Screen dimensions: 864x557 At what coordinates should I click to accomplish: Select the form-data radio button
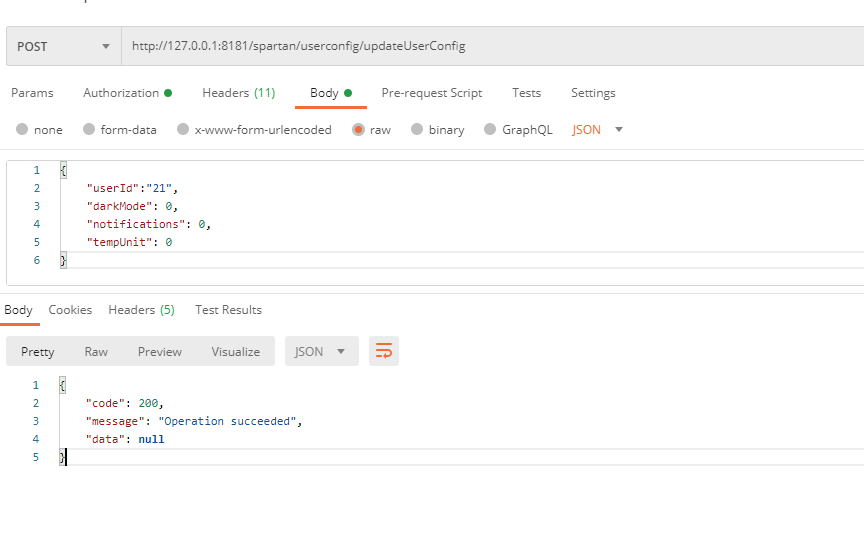[89, 130]
